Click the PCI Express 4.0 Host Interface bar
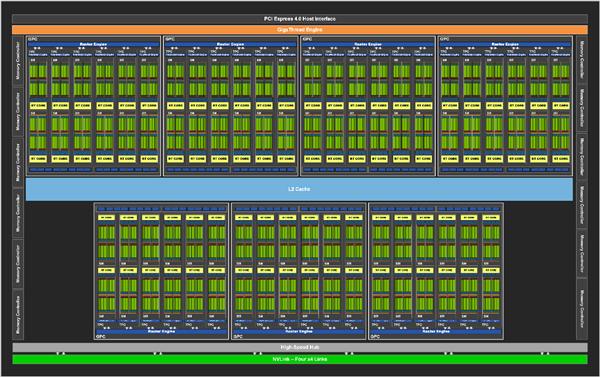The height and width of the screenshot is (377, 600). coord(300,19)
